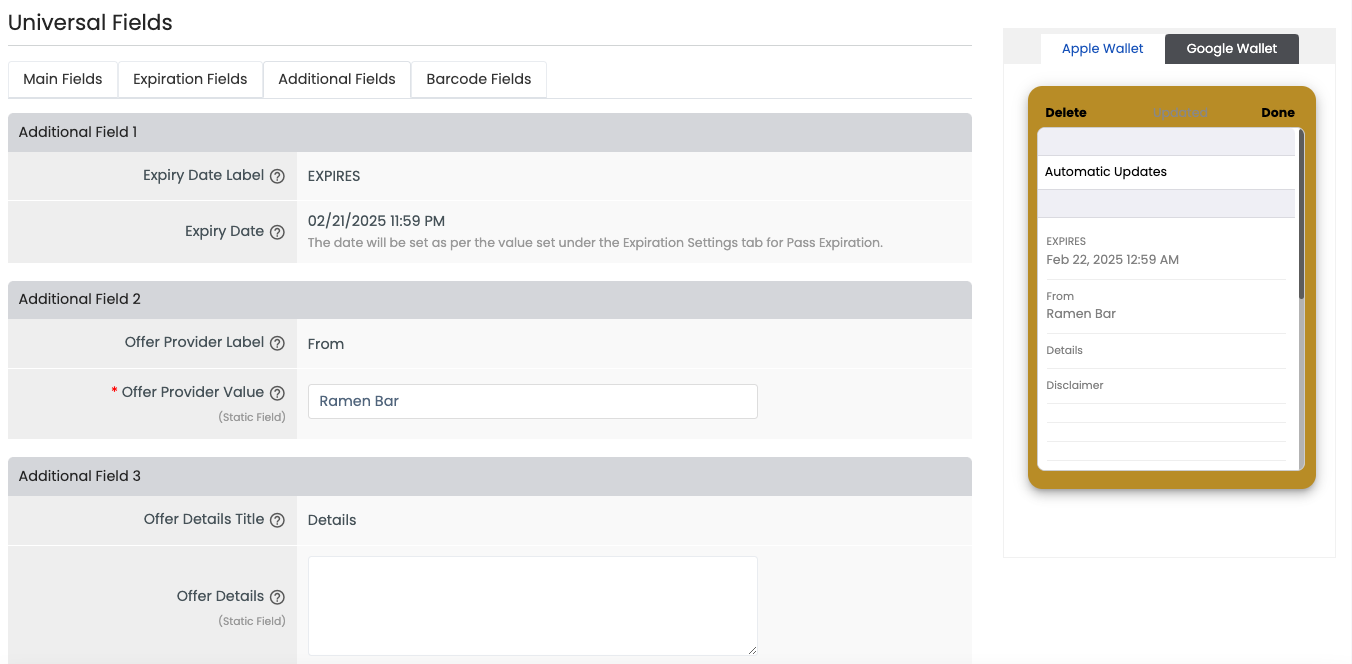The image size is (1352, 664).
Task: Click Done in the pass preview
Action: [x=1278, y=113]
